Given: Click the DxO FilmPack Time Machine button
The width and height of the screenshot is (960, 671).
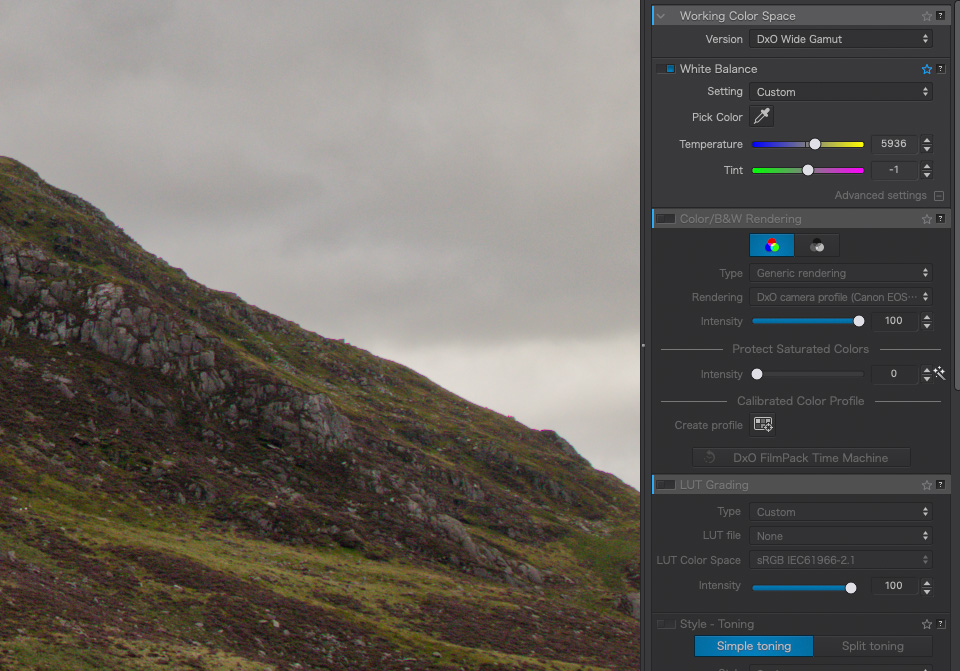Looking at the screenshot, I should (801, 458).
